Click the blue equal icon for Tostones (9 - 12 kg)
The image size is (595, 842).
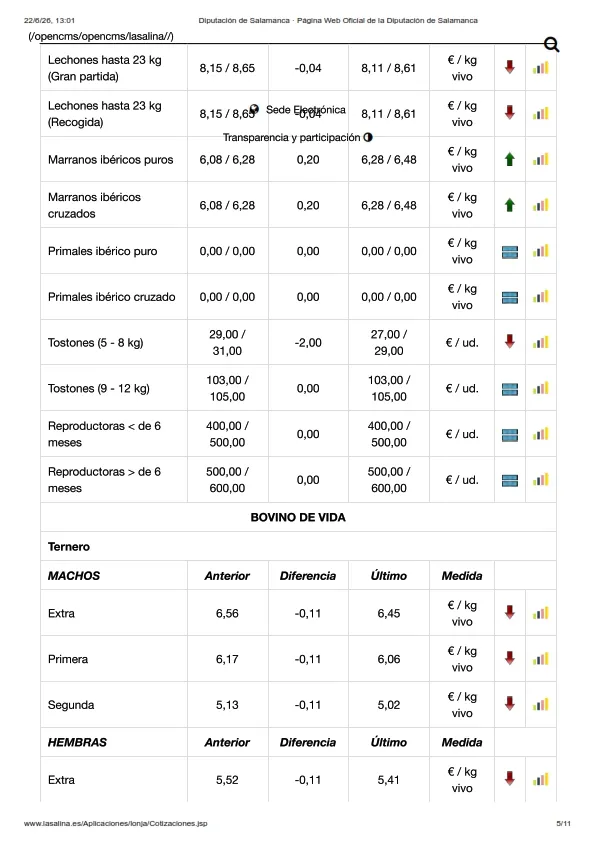(510, 389)
